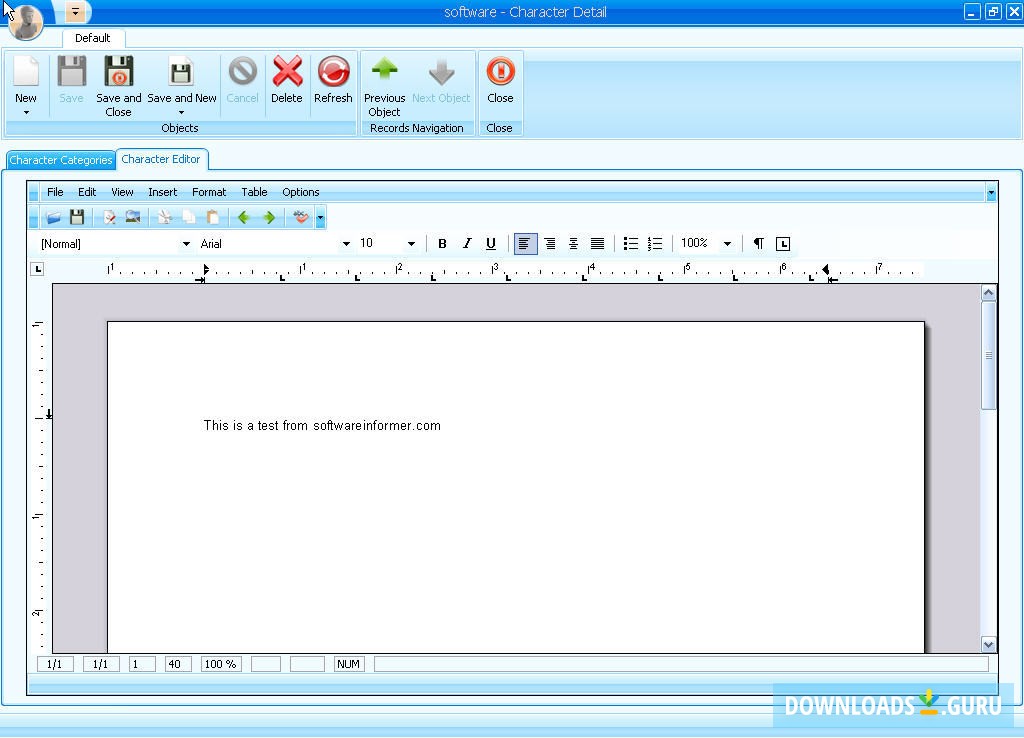Click the tab stop settings icon in format bar

pos(782,244)
